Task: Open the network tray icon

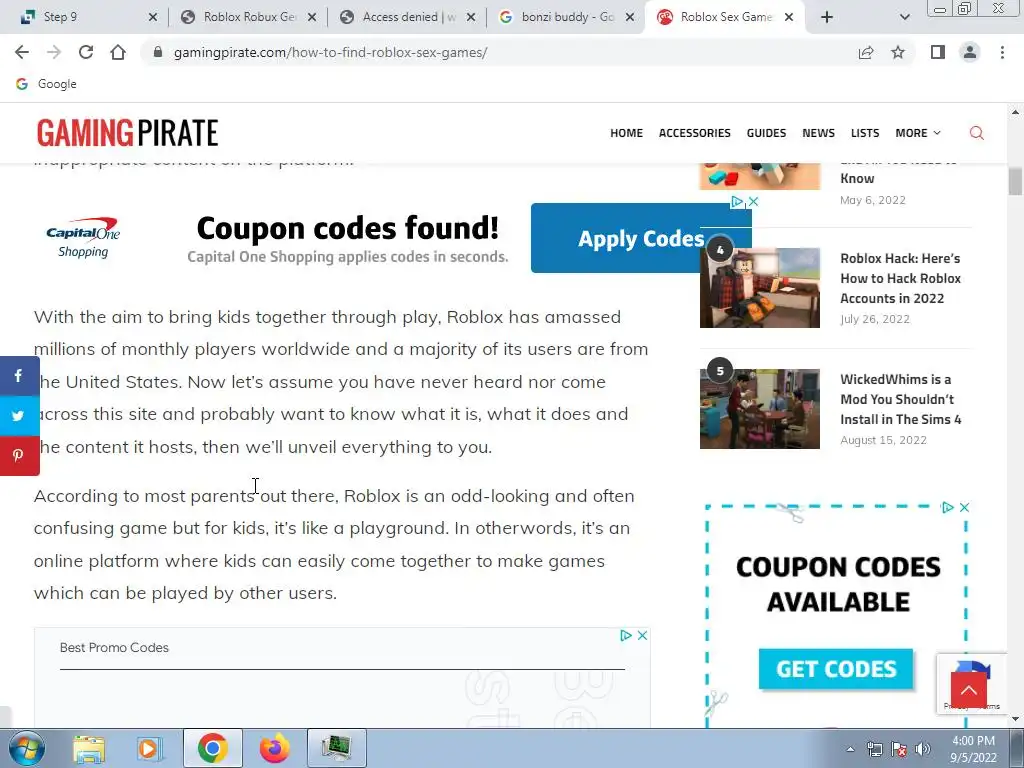Action: 874,749
